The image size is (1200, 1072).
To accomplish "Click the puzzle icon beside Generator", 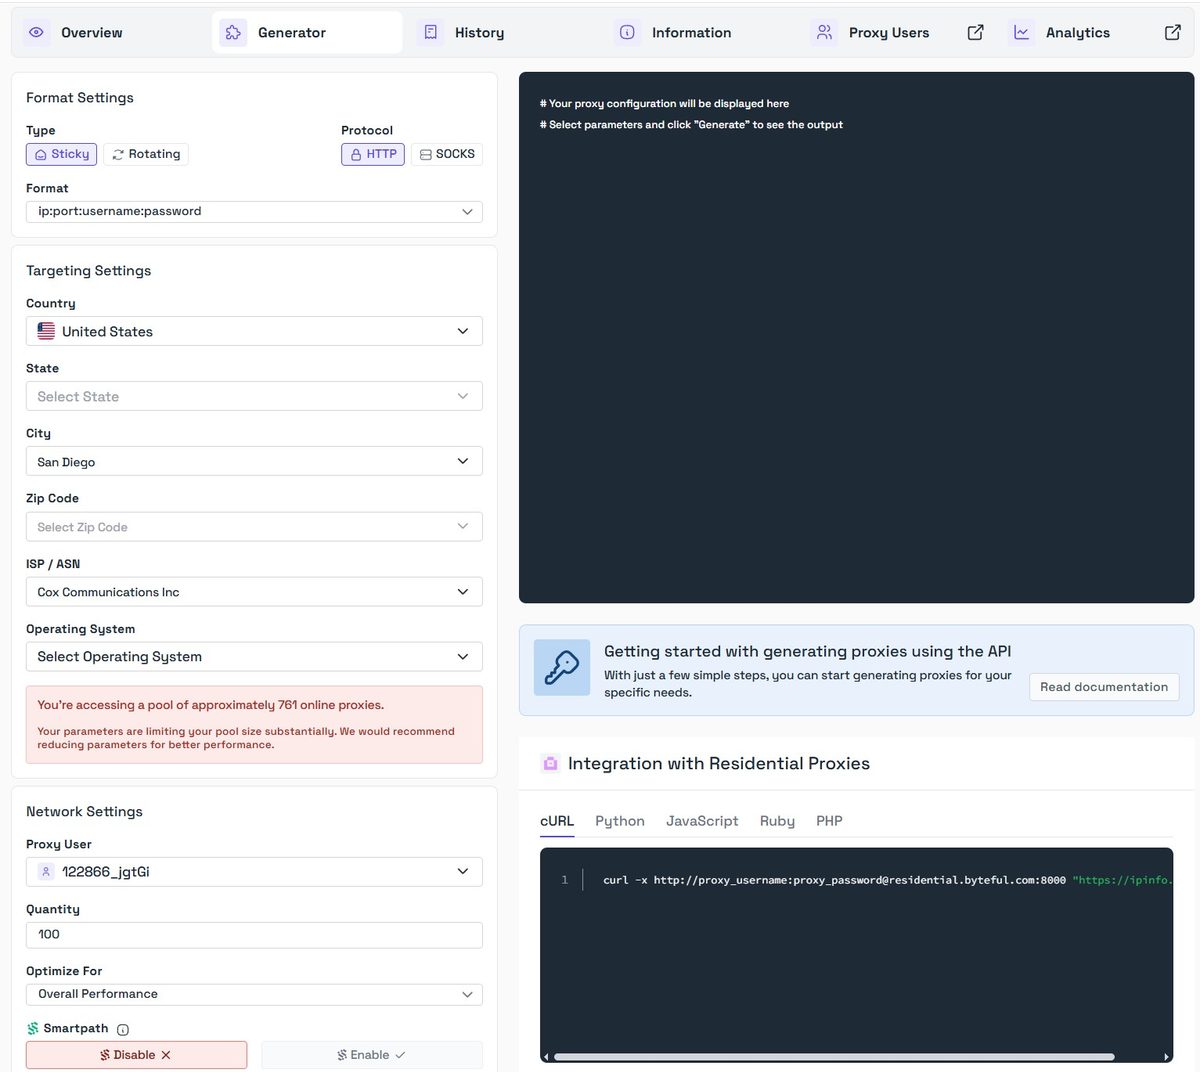I will click(x=233, y=32).
